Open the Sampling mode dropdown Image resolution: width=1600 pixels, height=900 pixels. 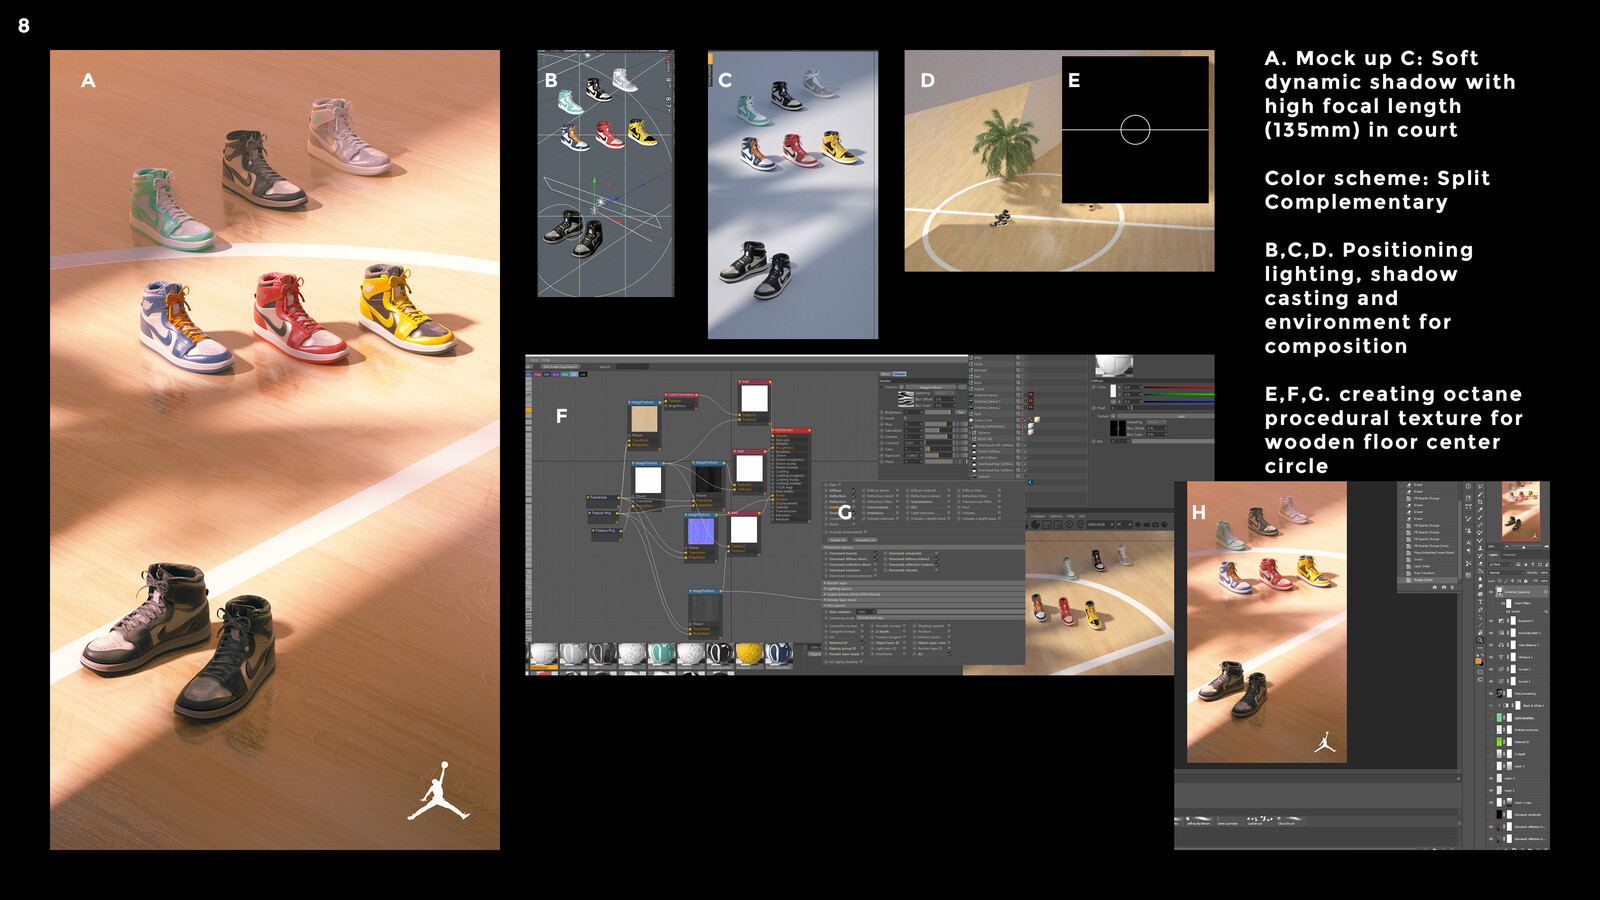coord(940,618)
